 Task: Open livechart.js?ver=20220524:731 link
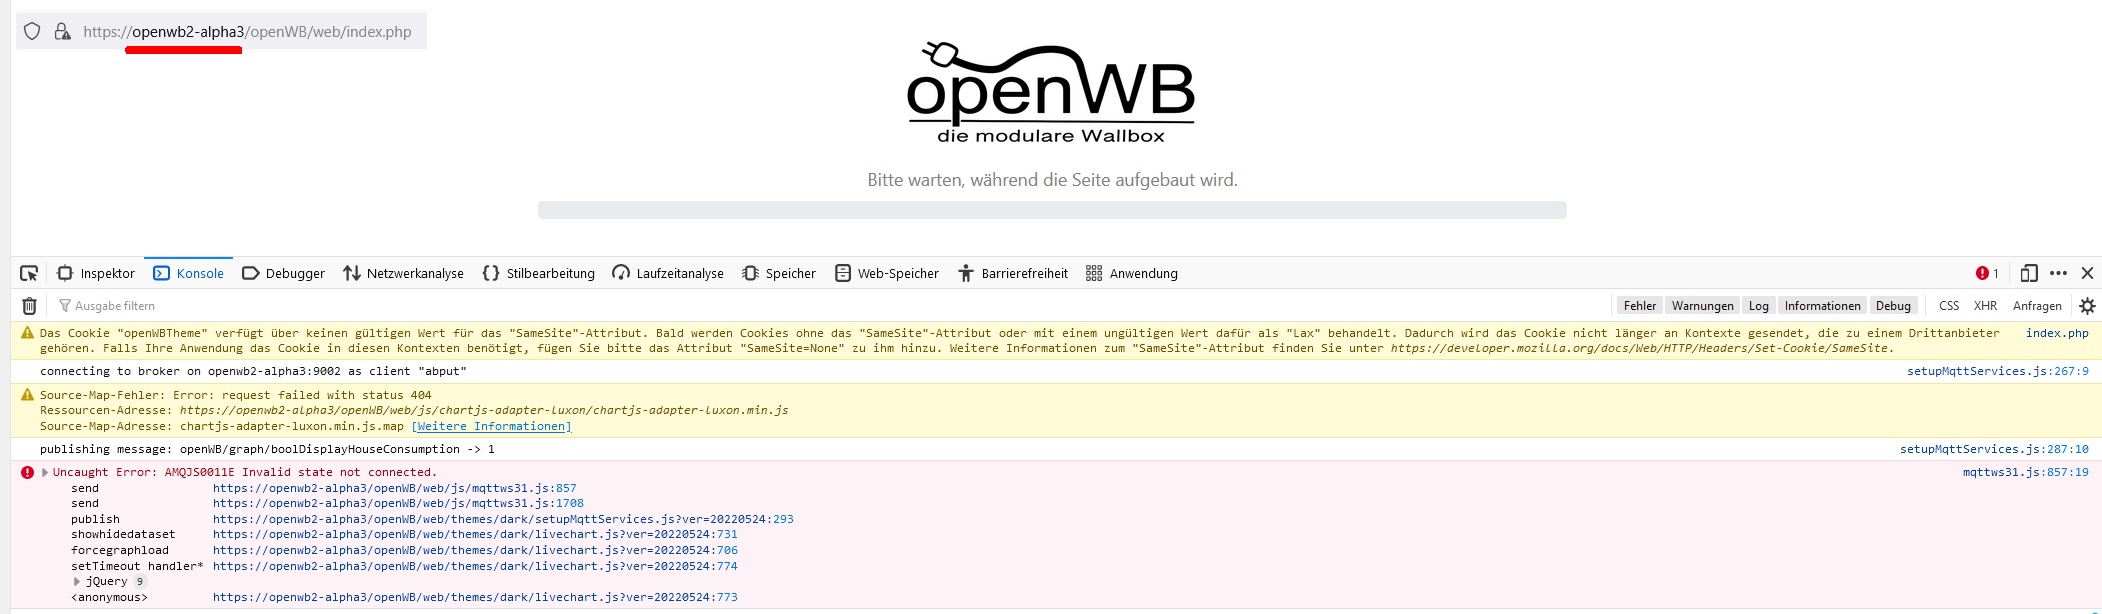click(475, 534)
